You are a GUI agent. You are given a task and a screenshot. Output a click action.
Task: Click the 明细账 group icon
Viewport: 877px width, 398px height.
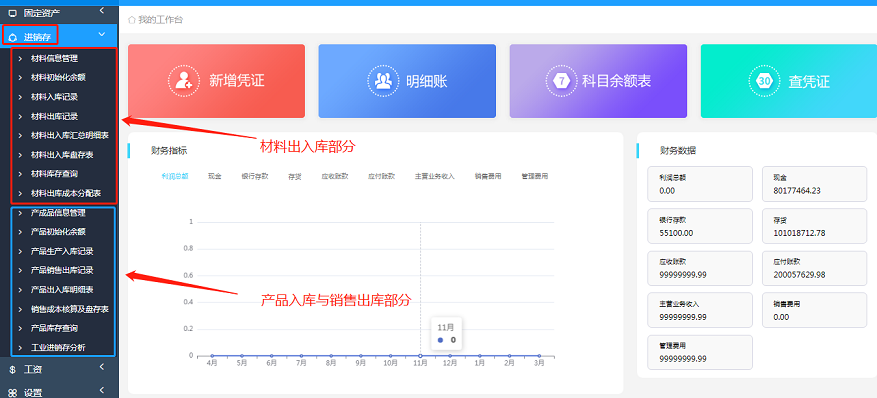383,81
